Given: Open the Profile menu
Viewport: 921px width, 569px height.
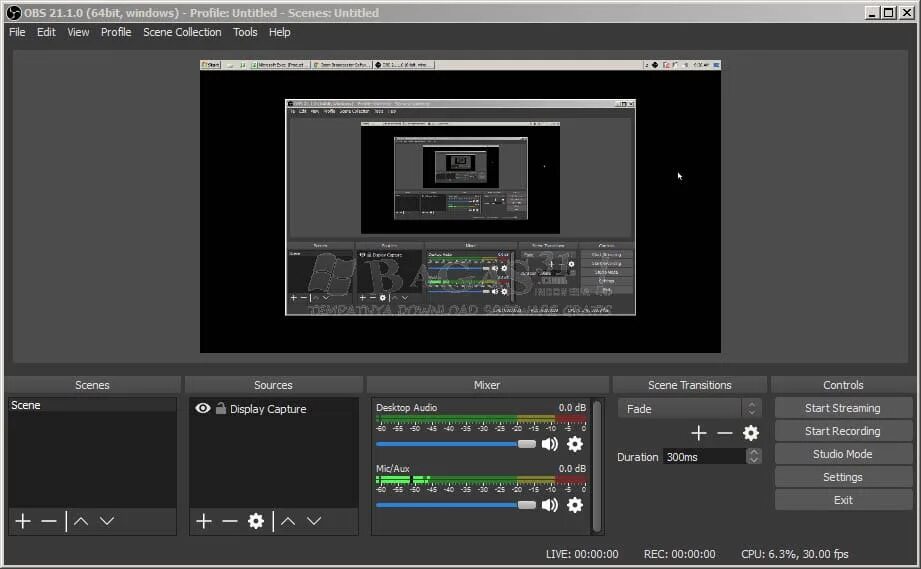Looking at the screenshot, I should [116, 32].
